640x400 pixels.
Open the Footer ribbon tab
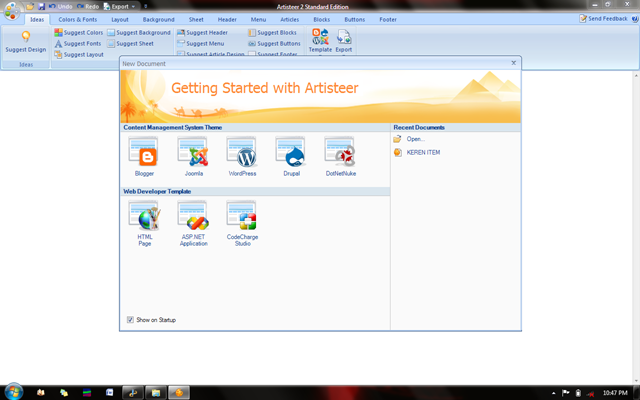388,20
